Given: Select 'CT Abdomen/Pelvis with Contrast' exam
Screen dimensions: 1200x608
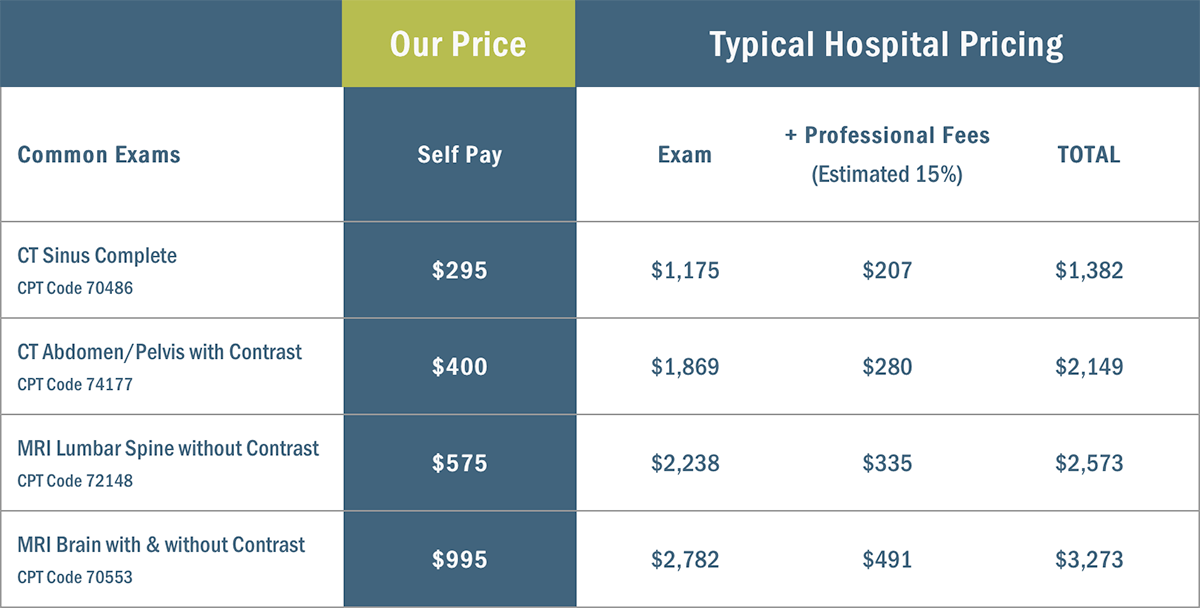Looking at the screenshot, I should click(x=160, y=352).
